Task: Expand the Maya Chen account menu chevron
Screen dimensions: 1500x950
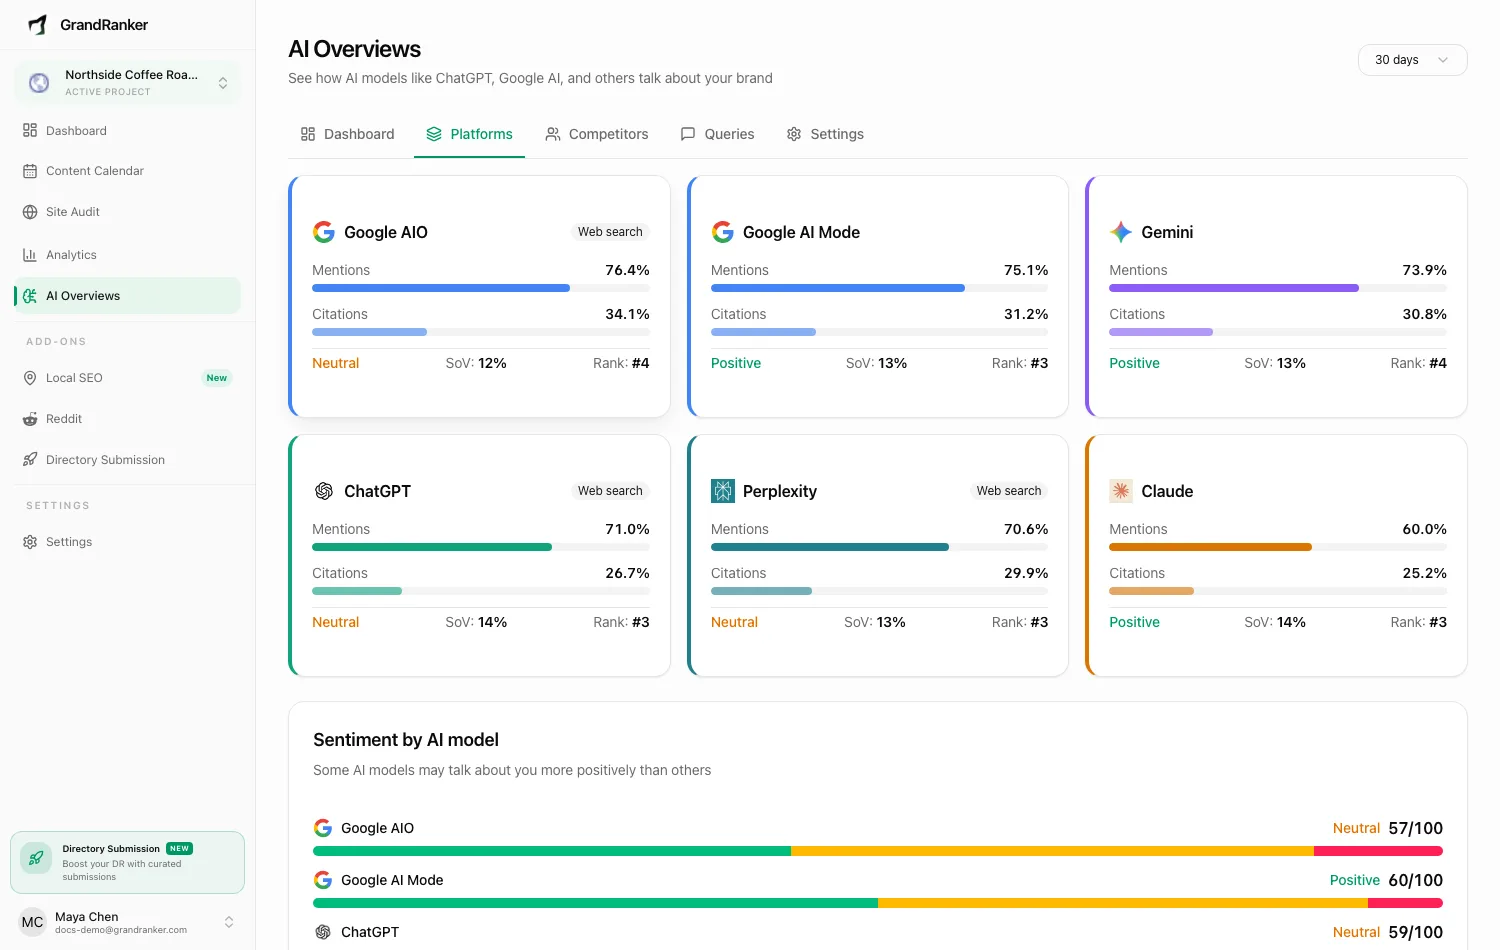Action: pos(229,922)
